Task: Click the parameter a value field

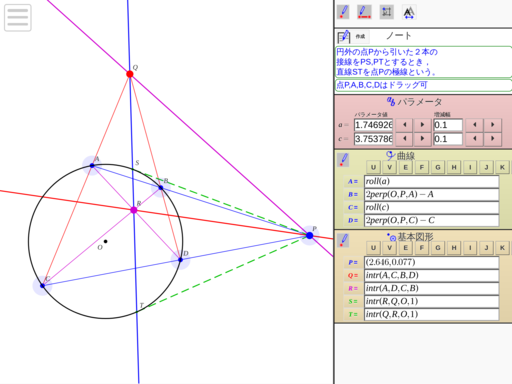Action: click(373, 125)
